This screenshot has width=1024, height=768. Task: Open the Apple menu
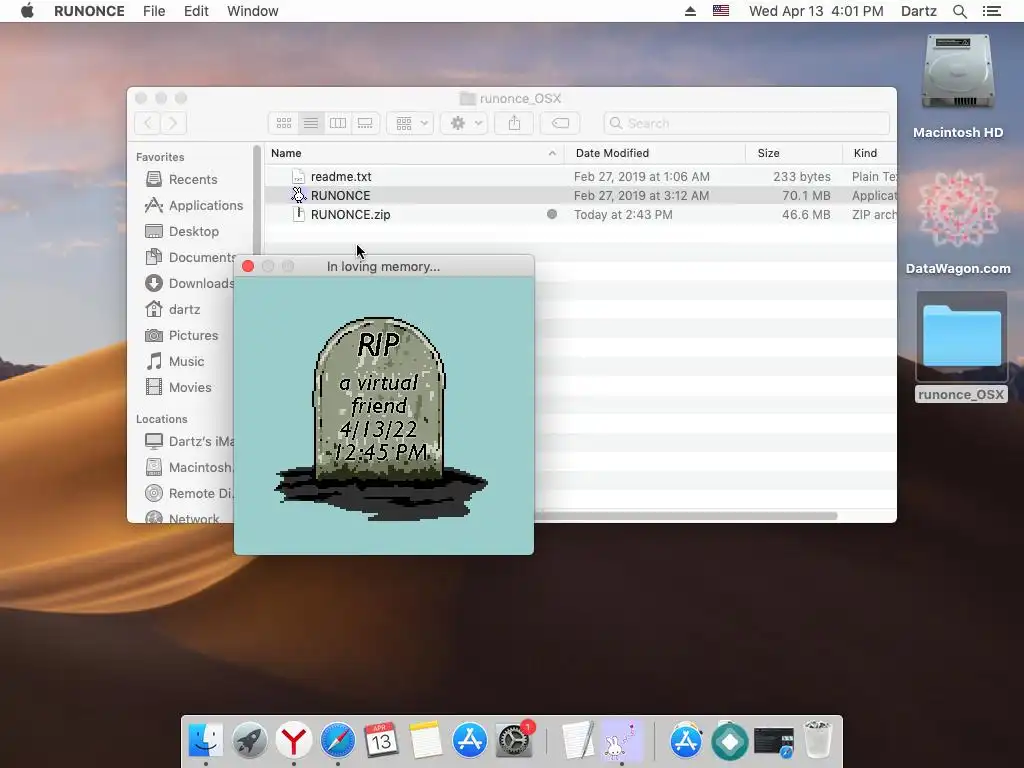pyautogui.click(x=27, y=11)
